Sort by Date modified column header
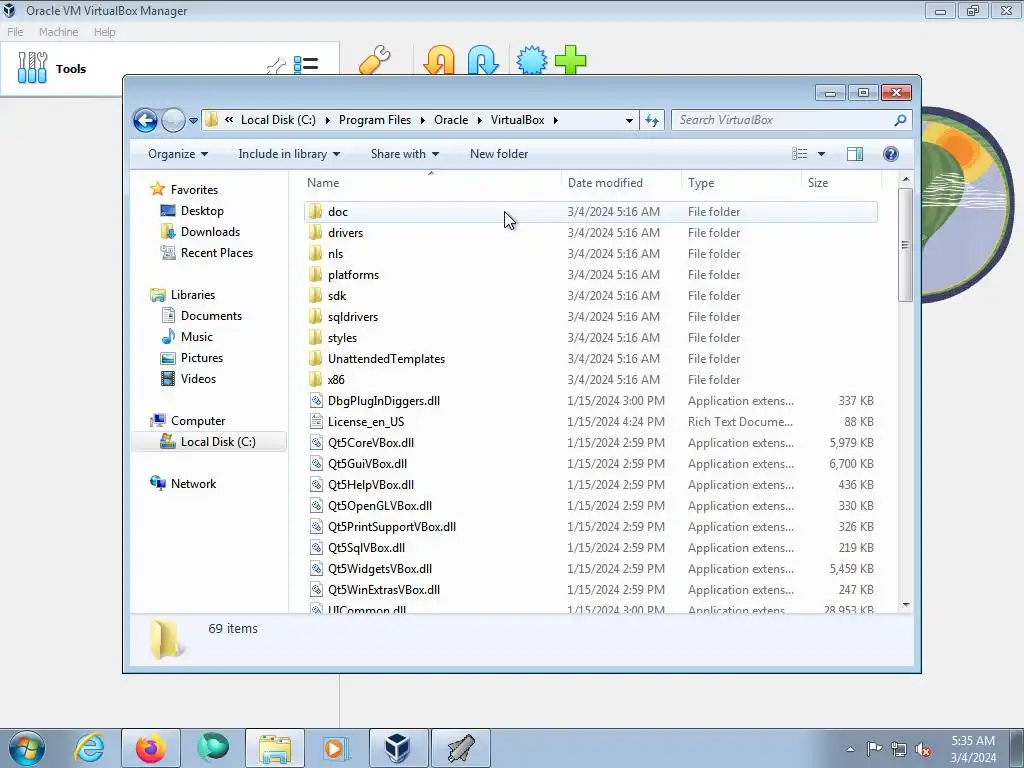1024x768 pixels. 621,183
